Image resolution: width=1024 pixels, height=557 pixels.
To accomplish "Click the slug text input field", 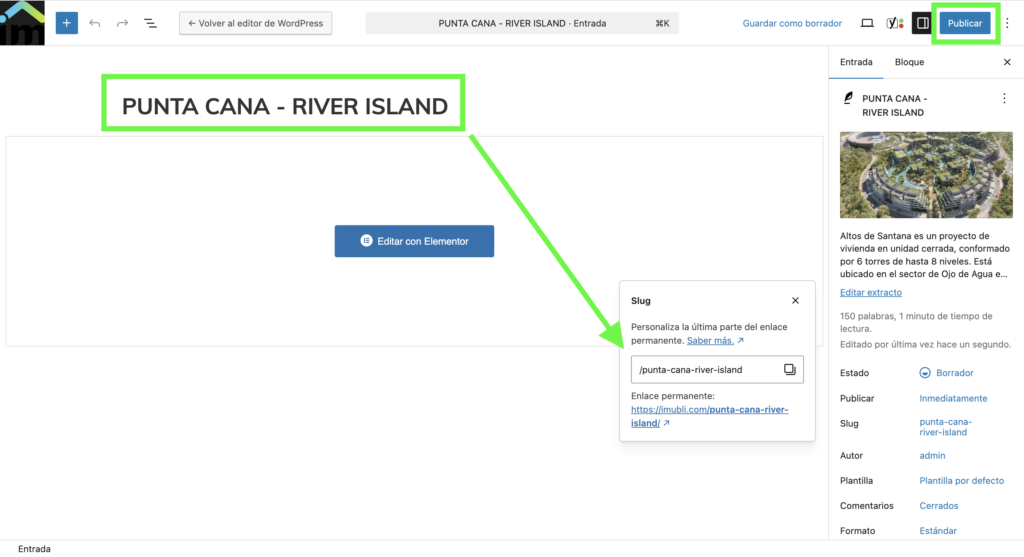I will pyautogui.click(x=705, y=370).
